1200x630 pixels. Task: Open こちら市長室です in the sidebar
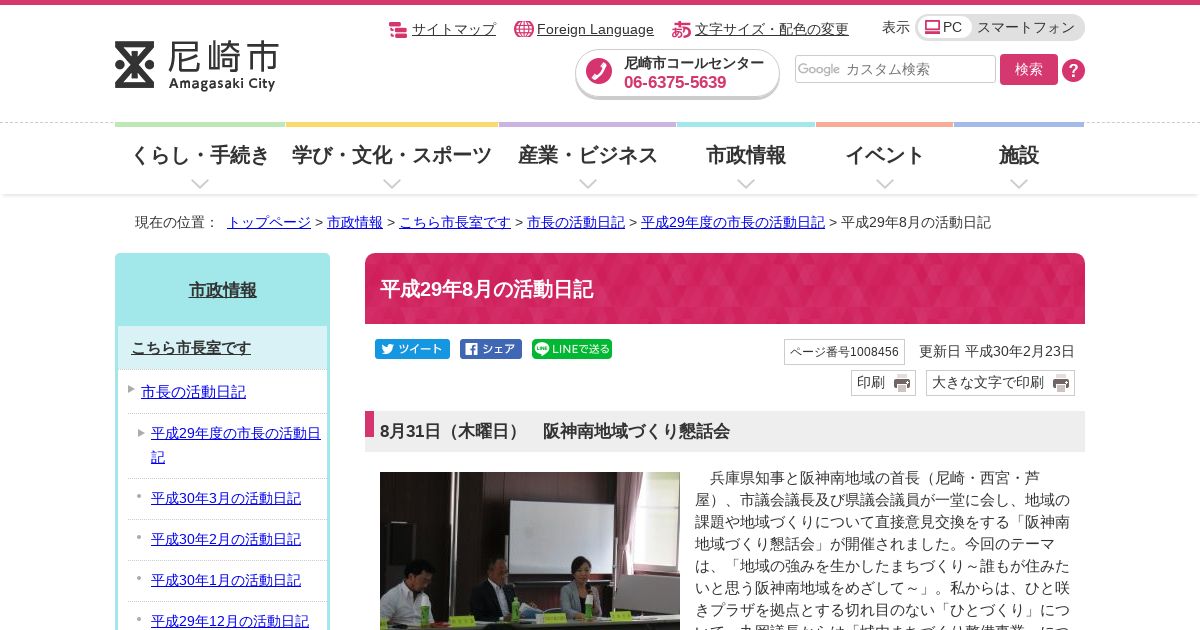(191, 348)
